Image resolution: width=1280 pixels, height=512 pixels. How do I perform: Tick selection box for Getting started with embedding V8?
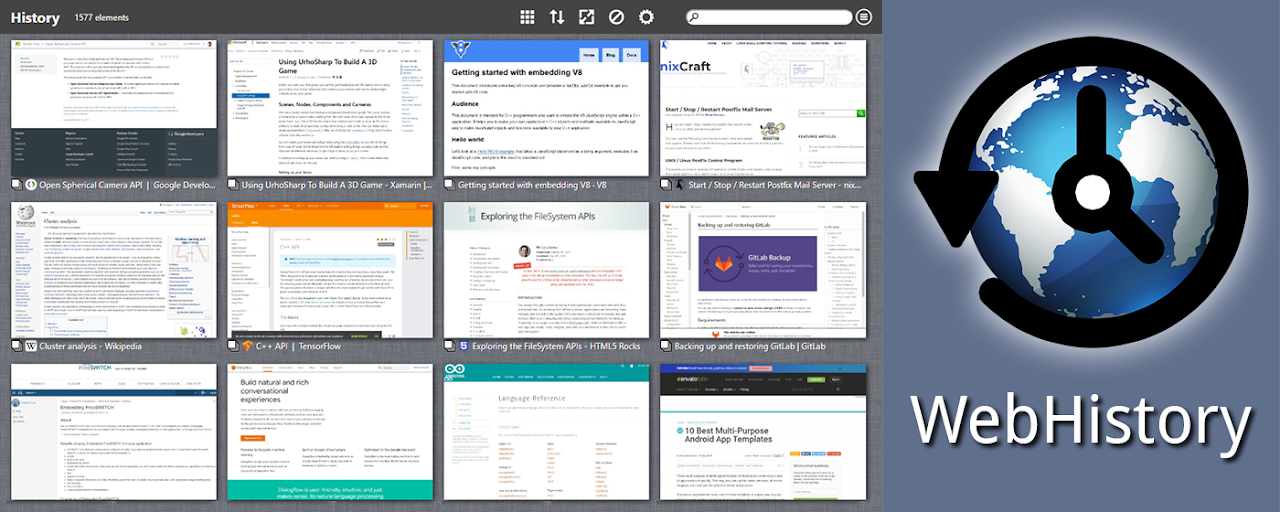(x=448, y=185)
